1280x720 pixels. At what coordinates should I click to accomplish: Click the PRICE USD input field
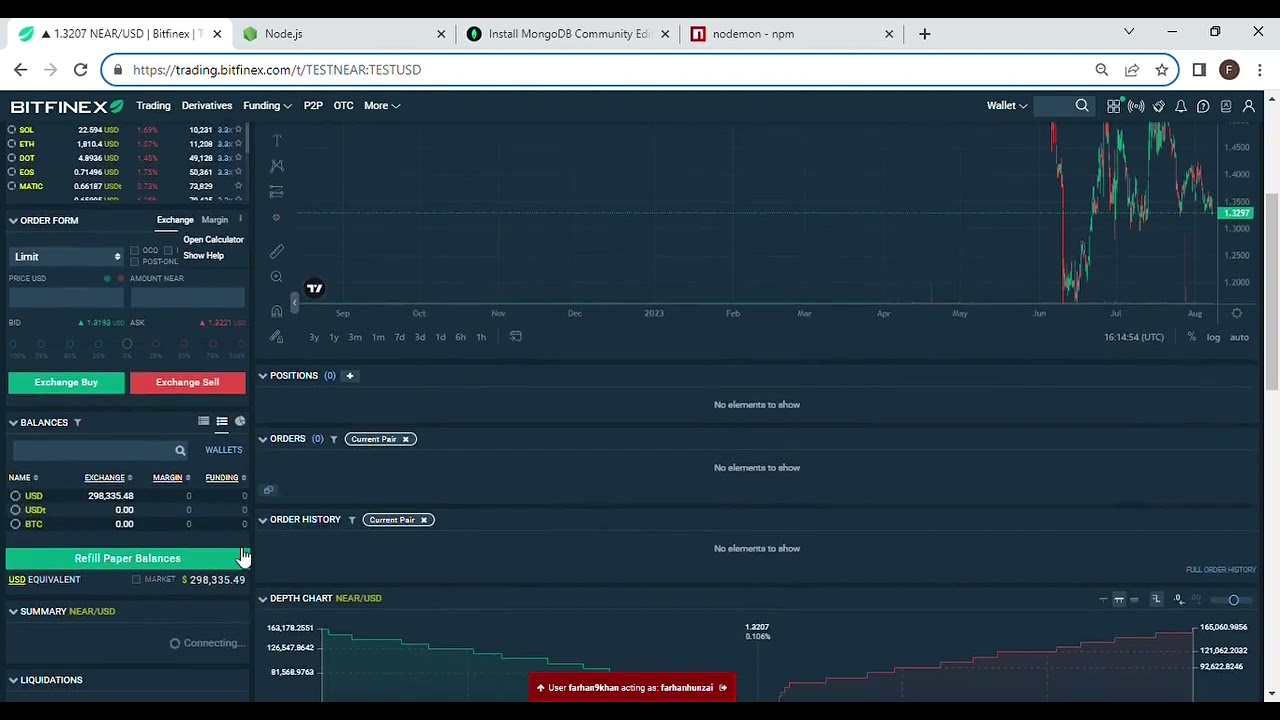pos(66,297)
